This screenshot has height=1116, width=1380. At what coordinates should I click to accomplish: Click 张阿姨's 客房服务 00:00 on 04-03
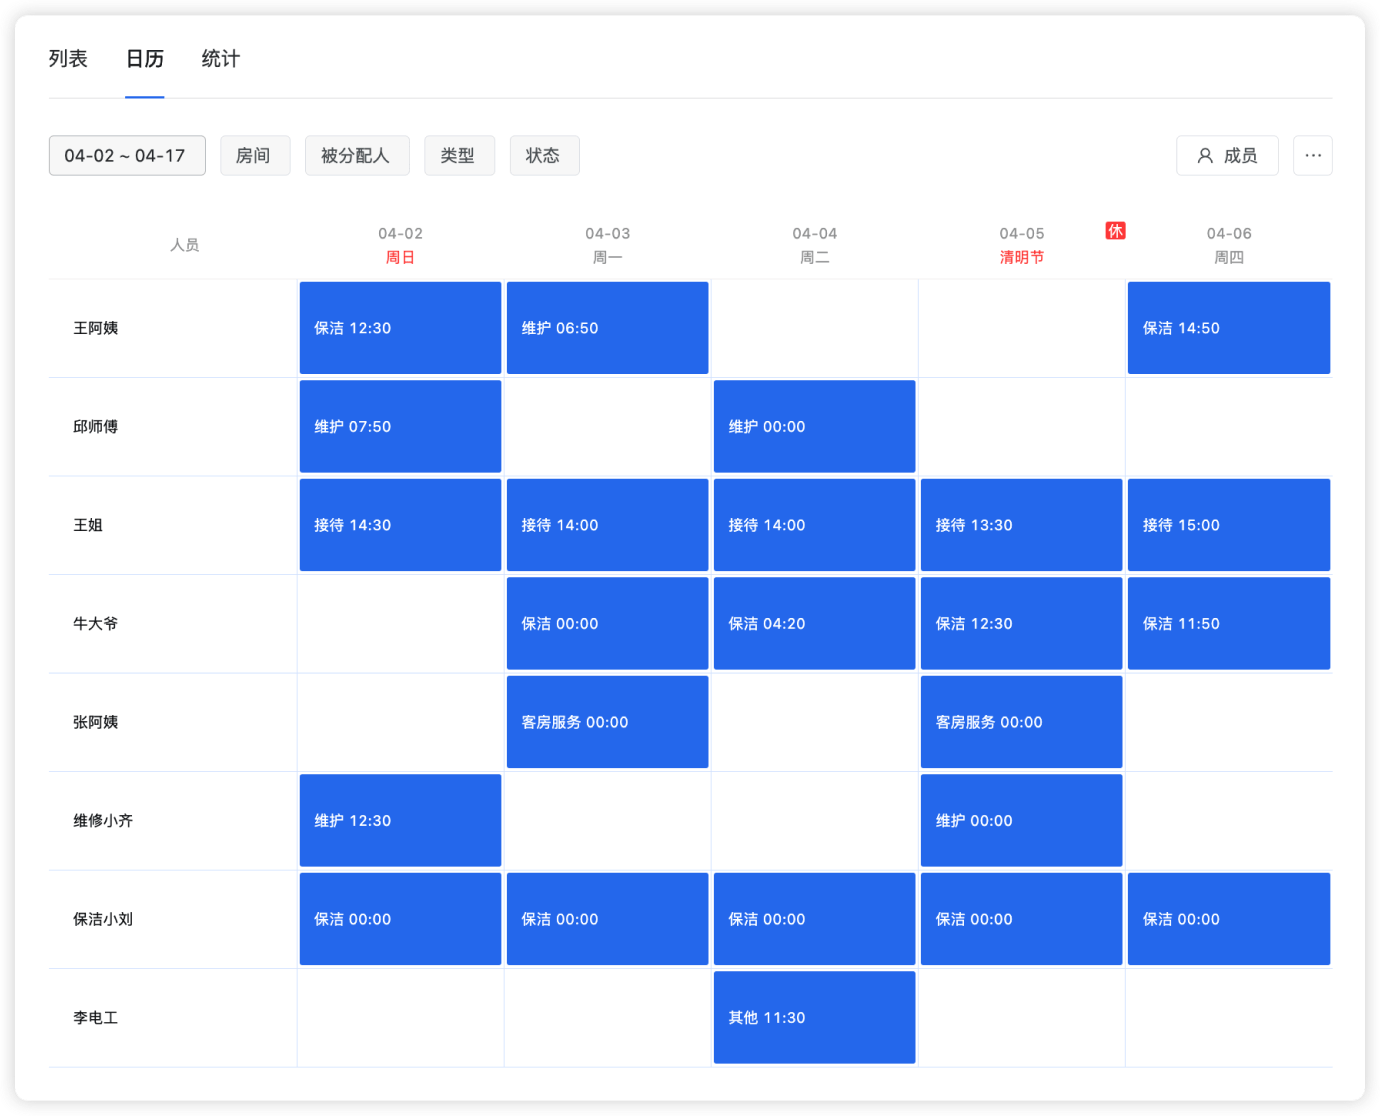pyautogui.click(x=606, y=721)
